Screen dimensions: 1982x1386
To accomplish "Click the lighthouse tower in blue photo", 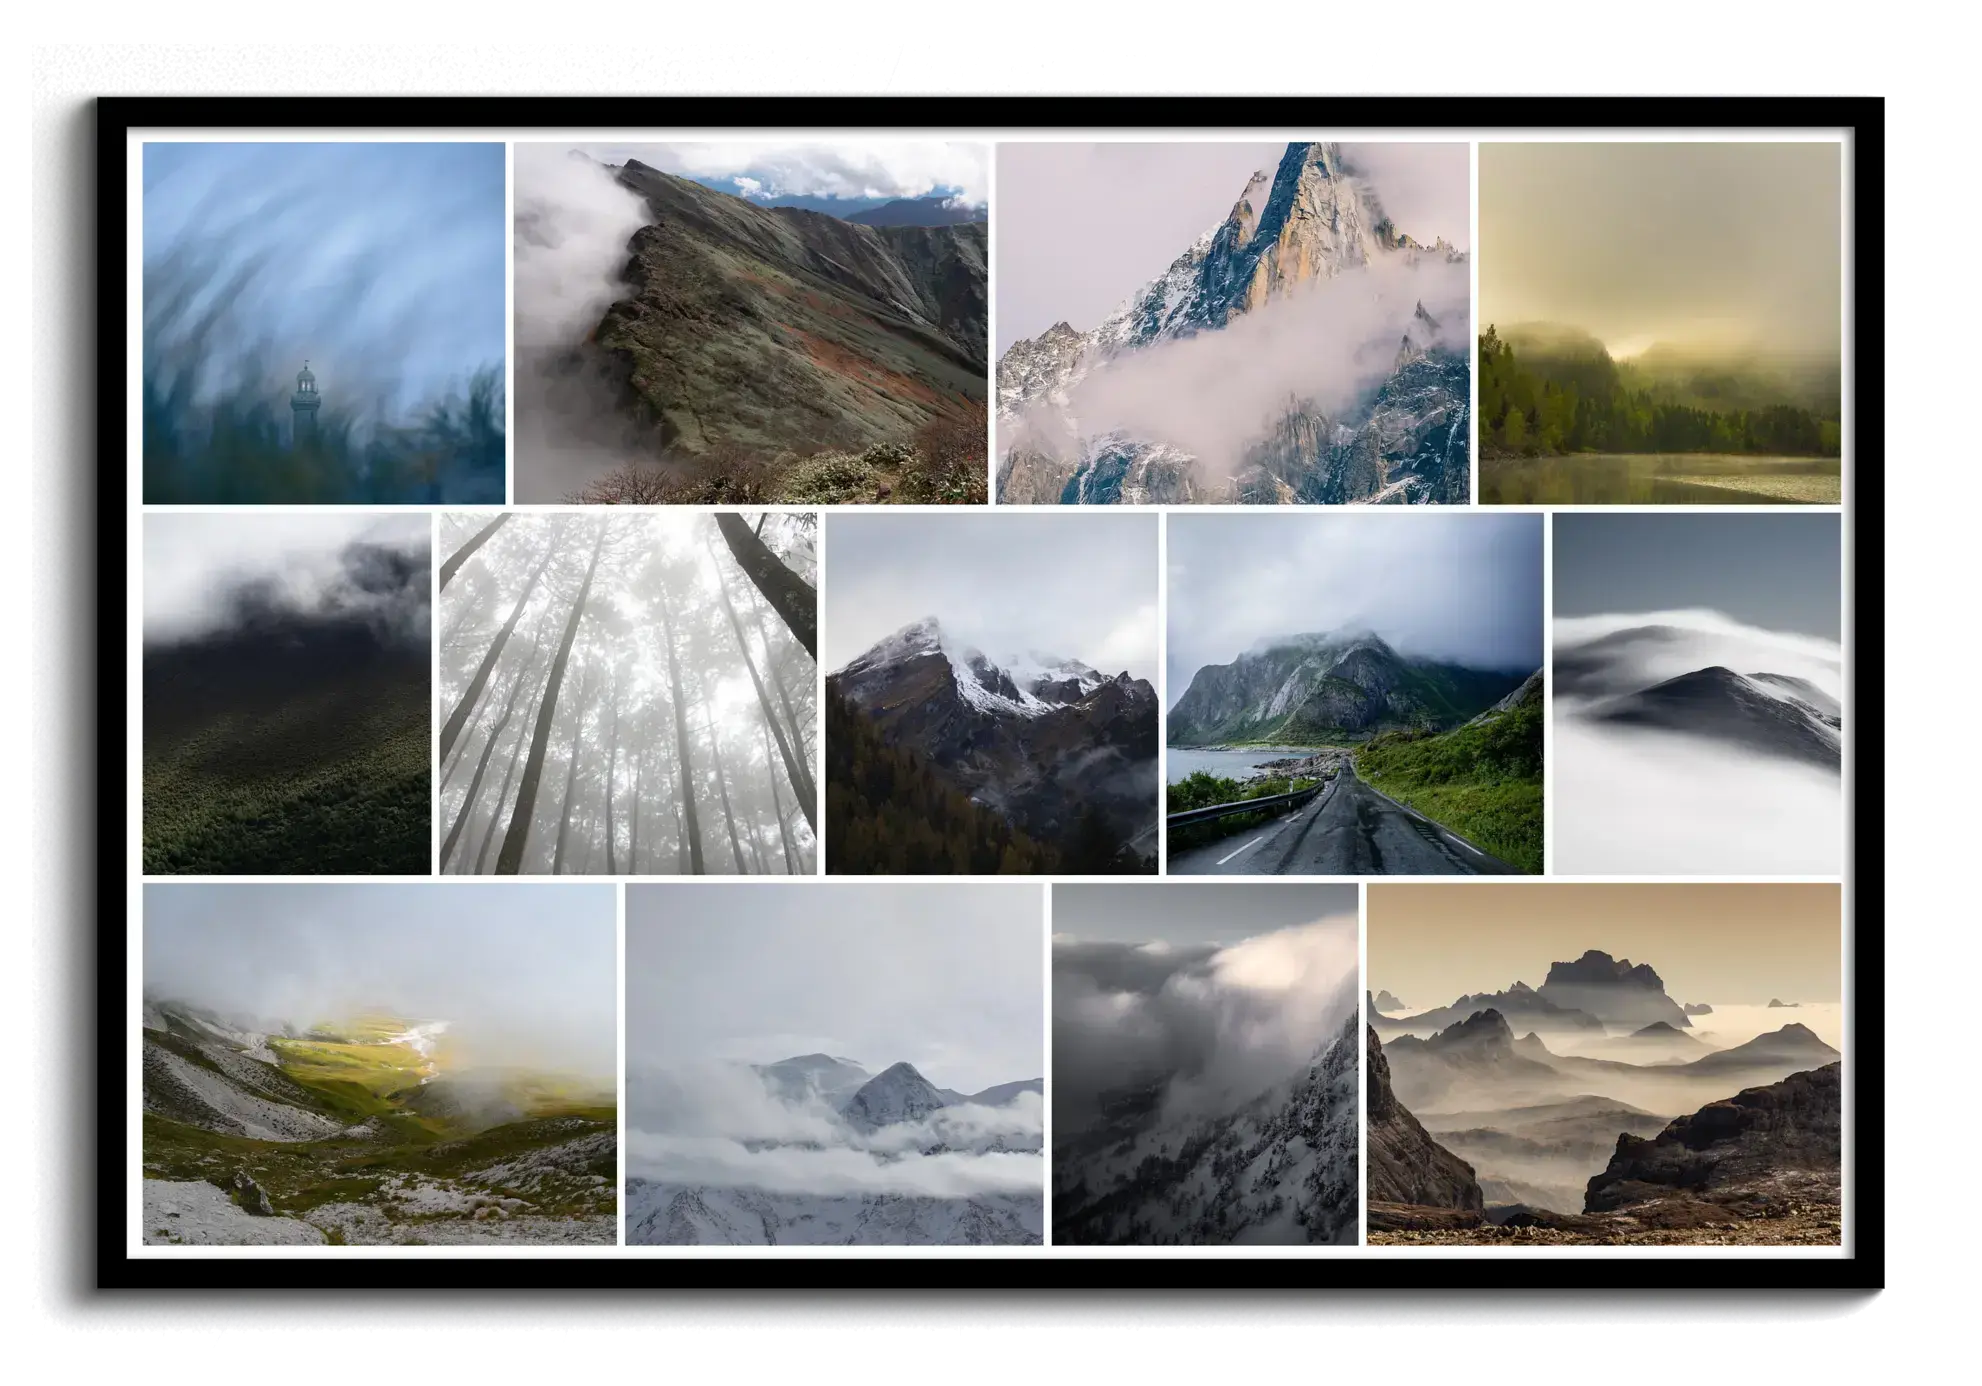I will [304, 400].
